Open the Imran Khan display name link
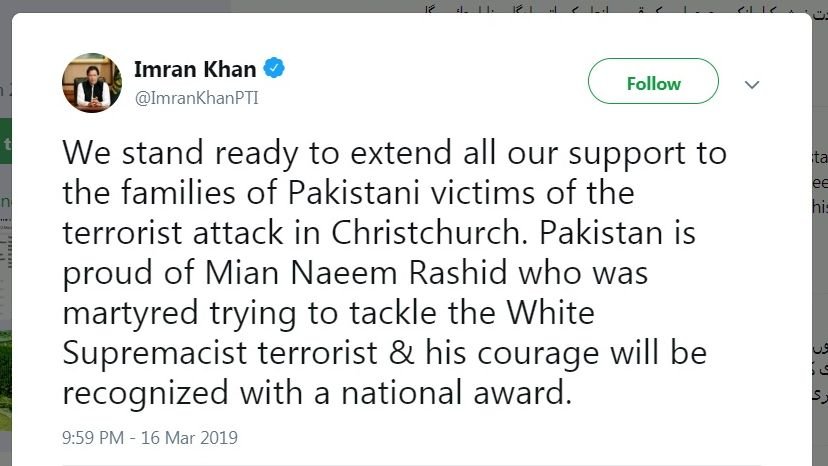Viewport: 828px width, 466px height. (195, 69)
